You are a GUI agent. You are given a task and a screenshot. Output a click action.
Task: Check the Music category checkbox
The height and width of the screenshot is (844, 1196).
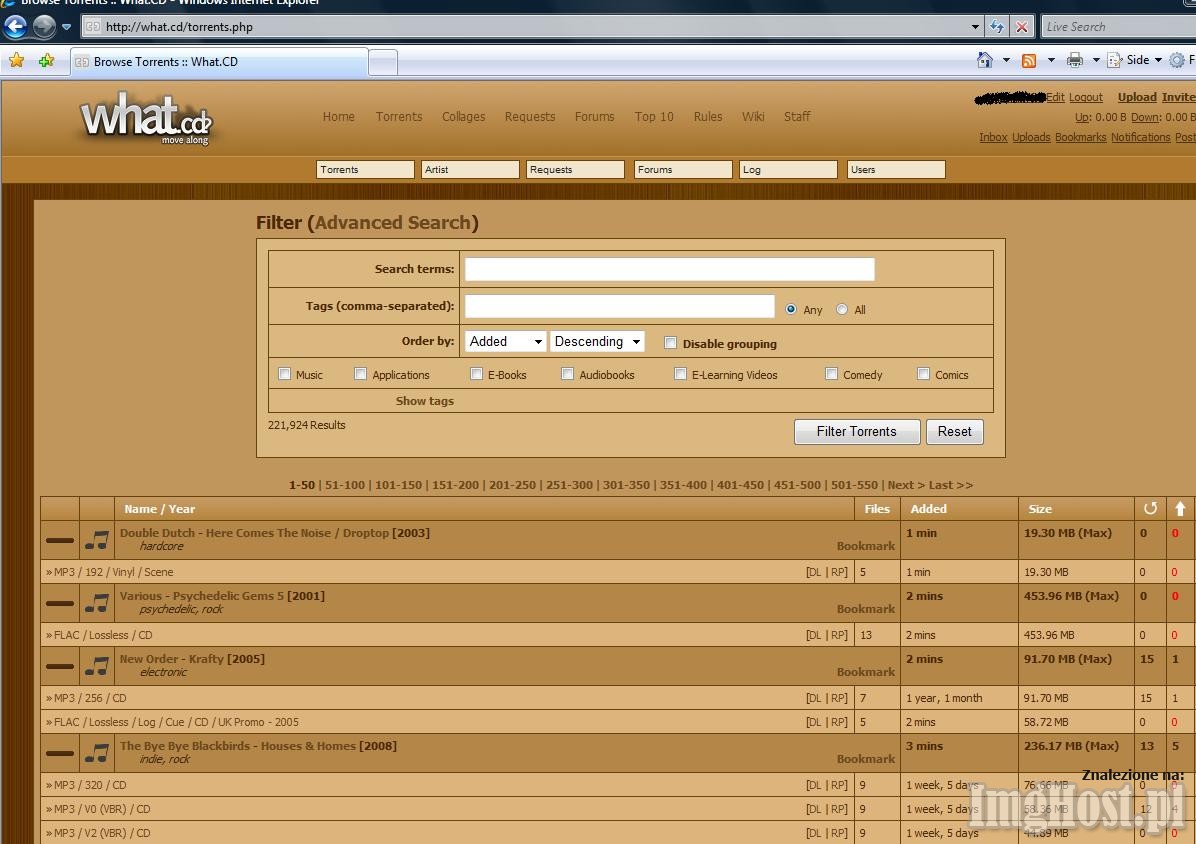(x=285, y=374)
